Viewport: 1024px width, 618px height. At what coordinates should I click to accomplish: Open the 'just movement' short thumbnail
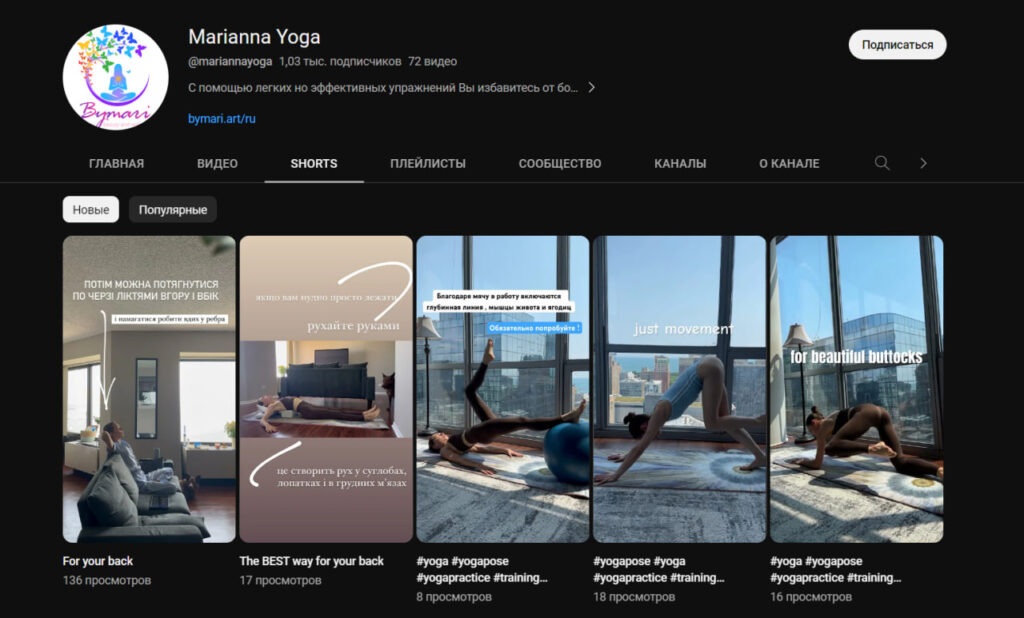click(679, 388)
